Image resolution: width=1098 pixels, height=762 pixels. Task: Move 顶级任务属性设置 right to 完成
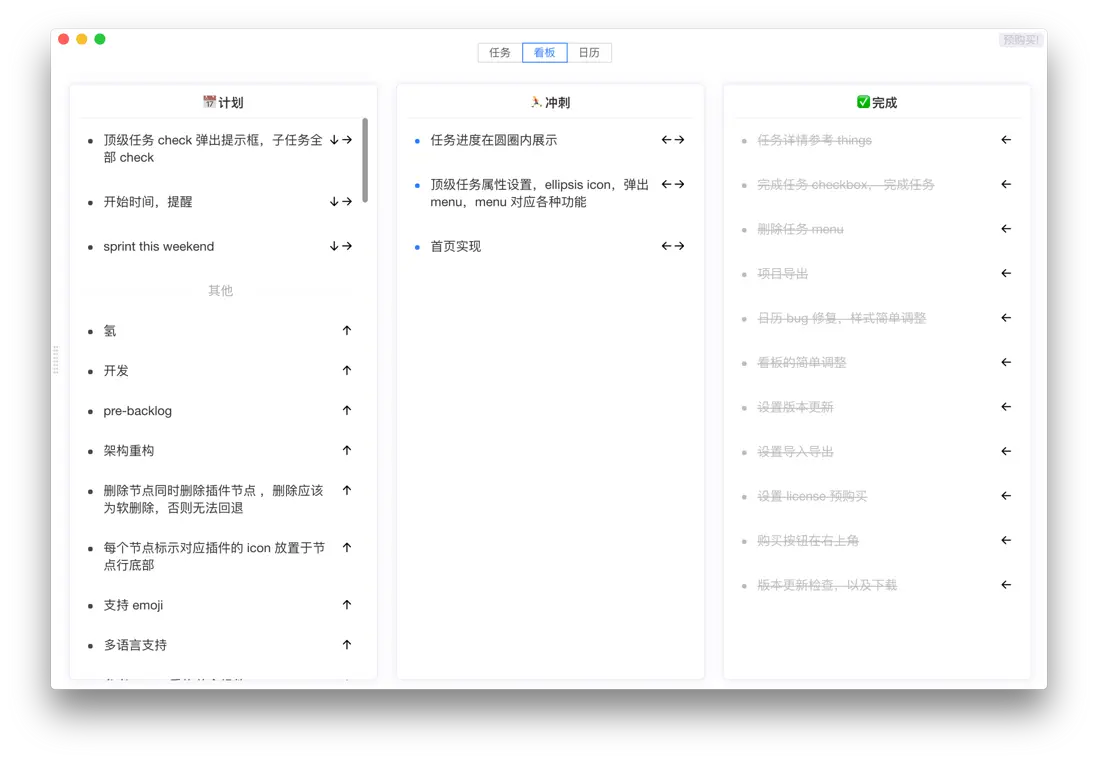click(679, 184)
